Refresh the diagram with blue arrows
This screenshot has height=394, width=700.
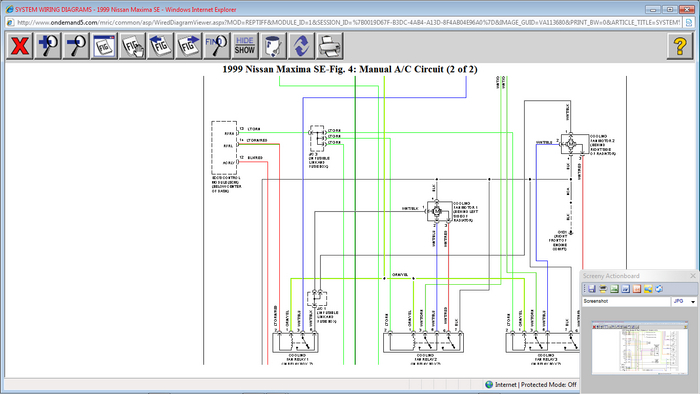coord(301,46)
